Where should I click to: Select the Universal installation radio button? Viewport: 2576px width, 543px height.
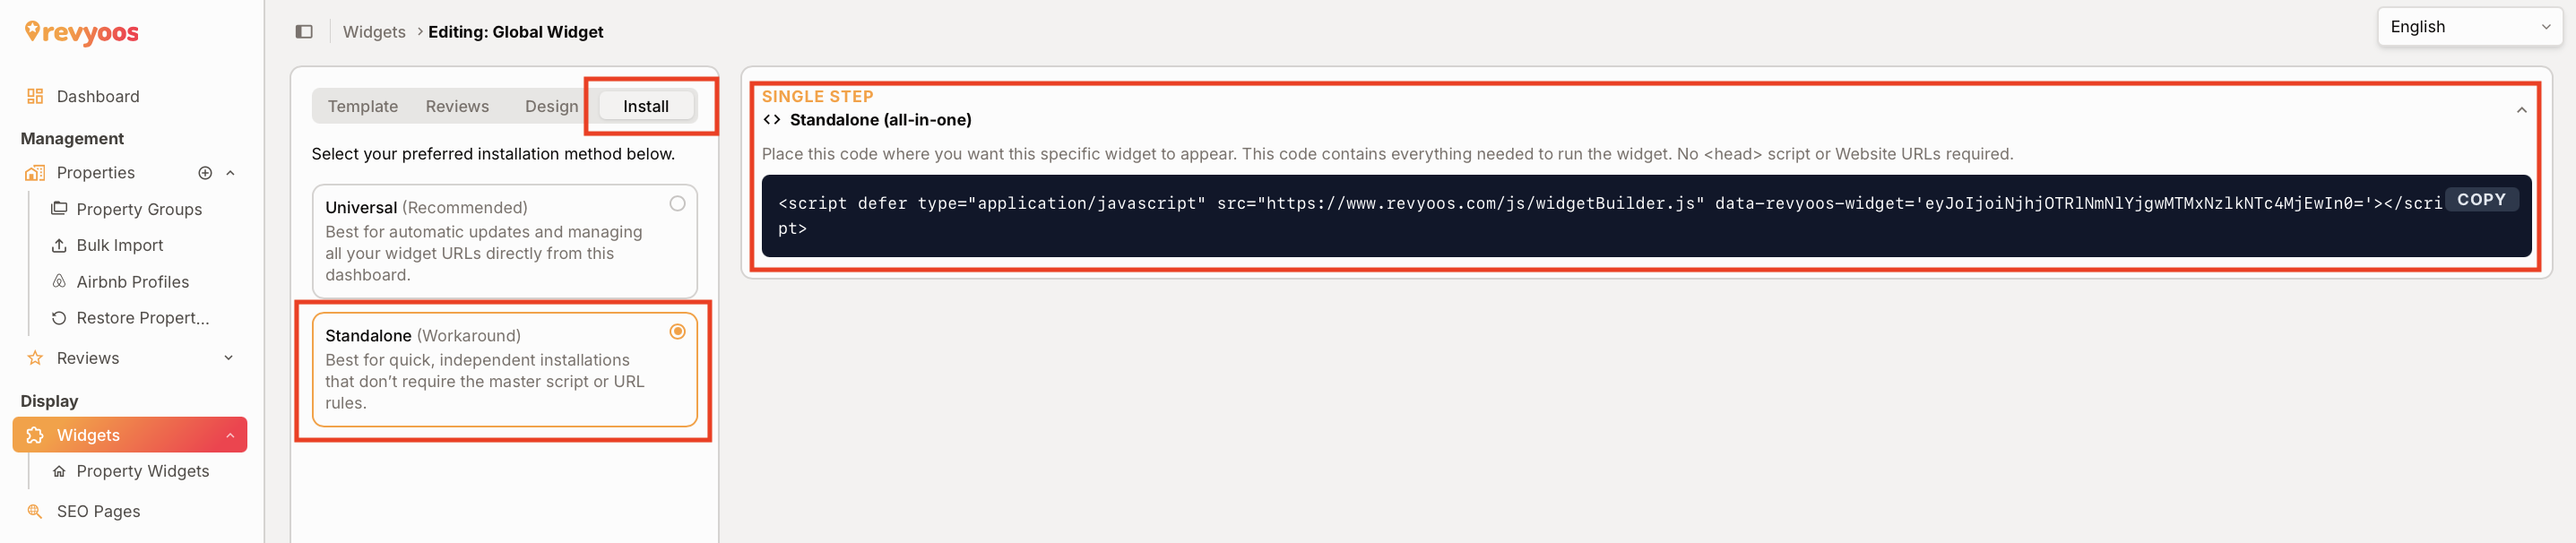pos(677,204)
